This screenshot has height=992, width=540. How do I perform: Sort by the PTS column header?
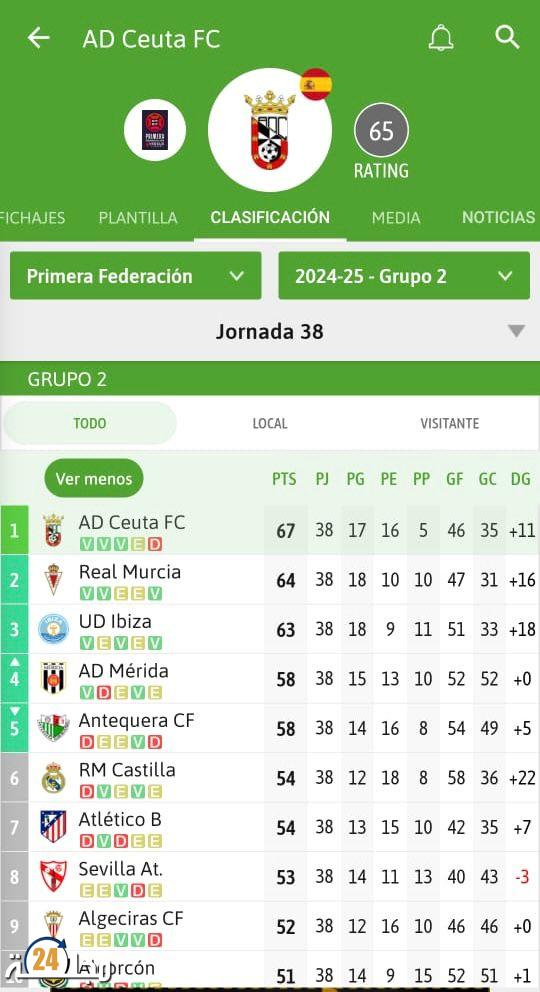[284, 479]
